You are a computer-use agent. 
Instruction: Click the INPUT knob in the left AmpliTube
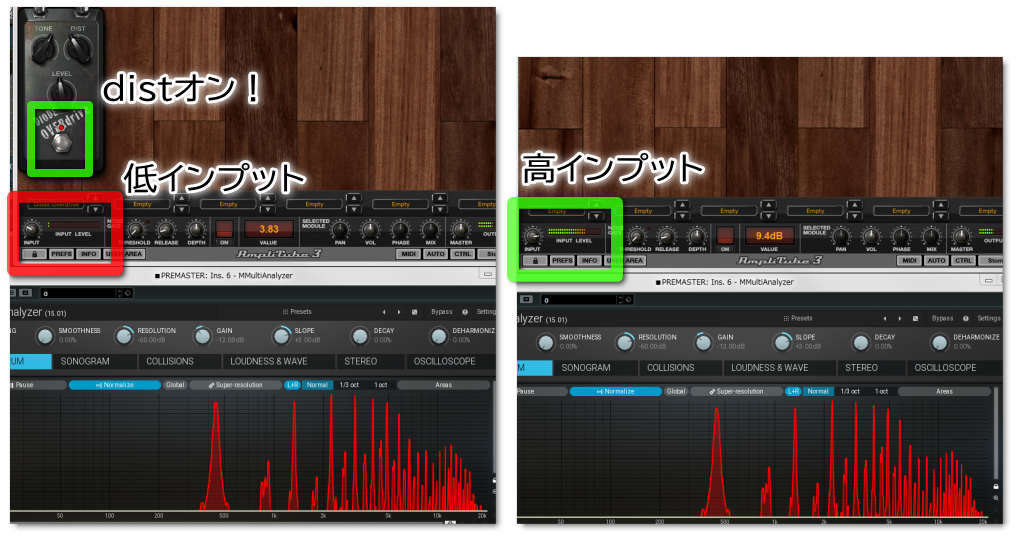(31, 229)
